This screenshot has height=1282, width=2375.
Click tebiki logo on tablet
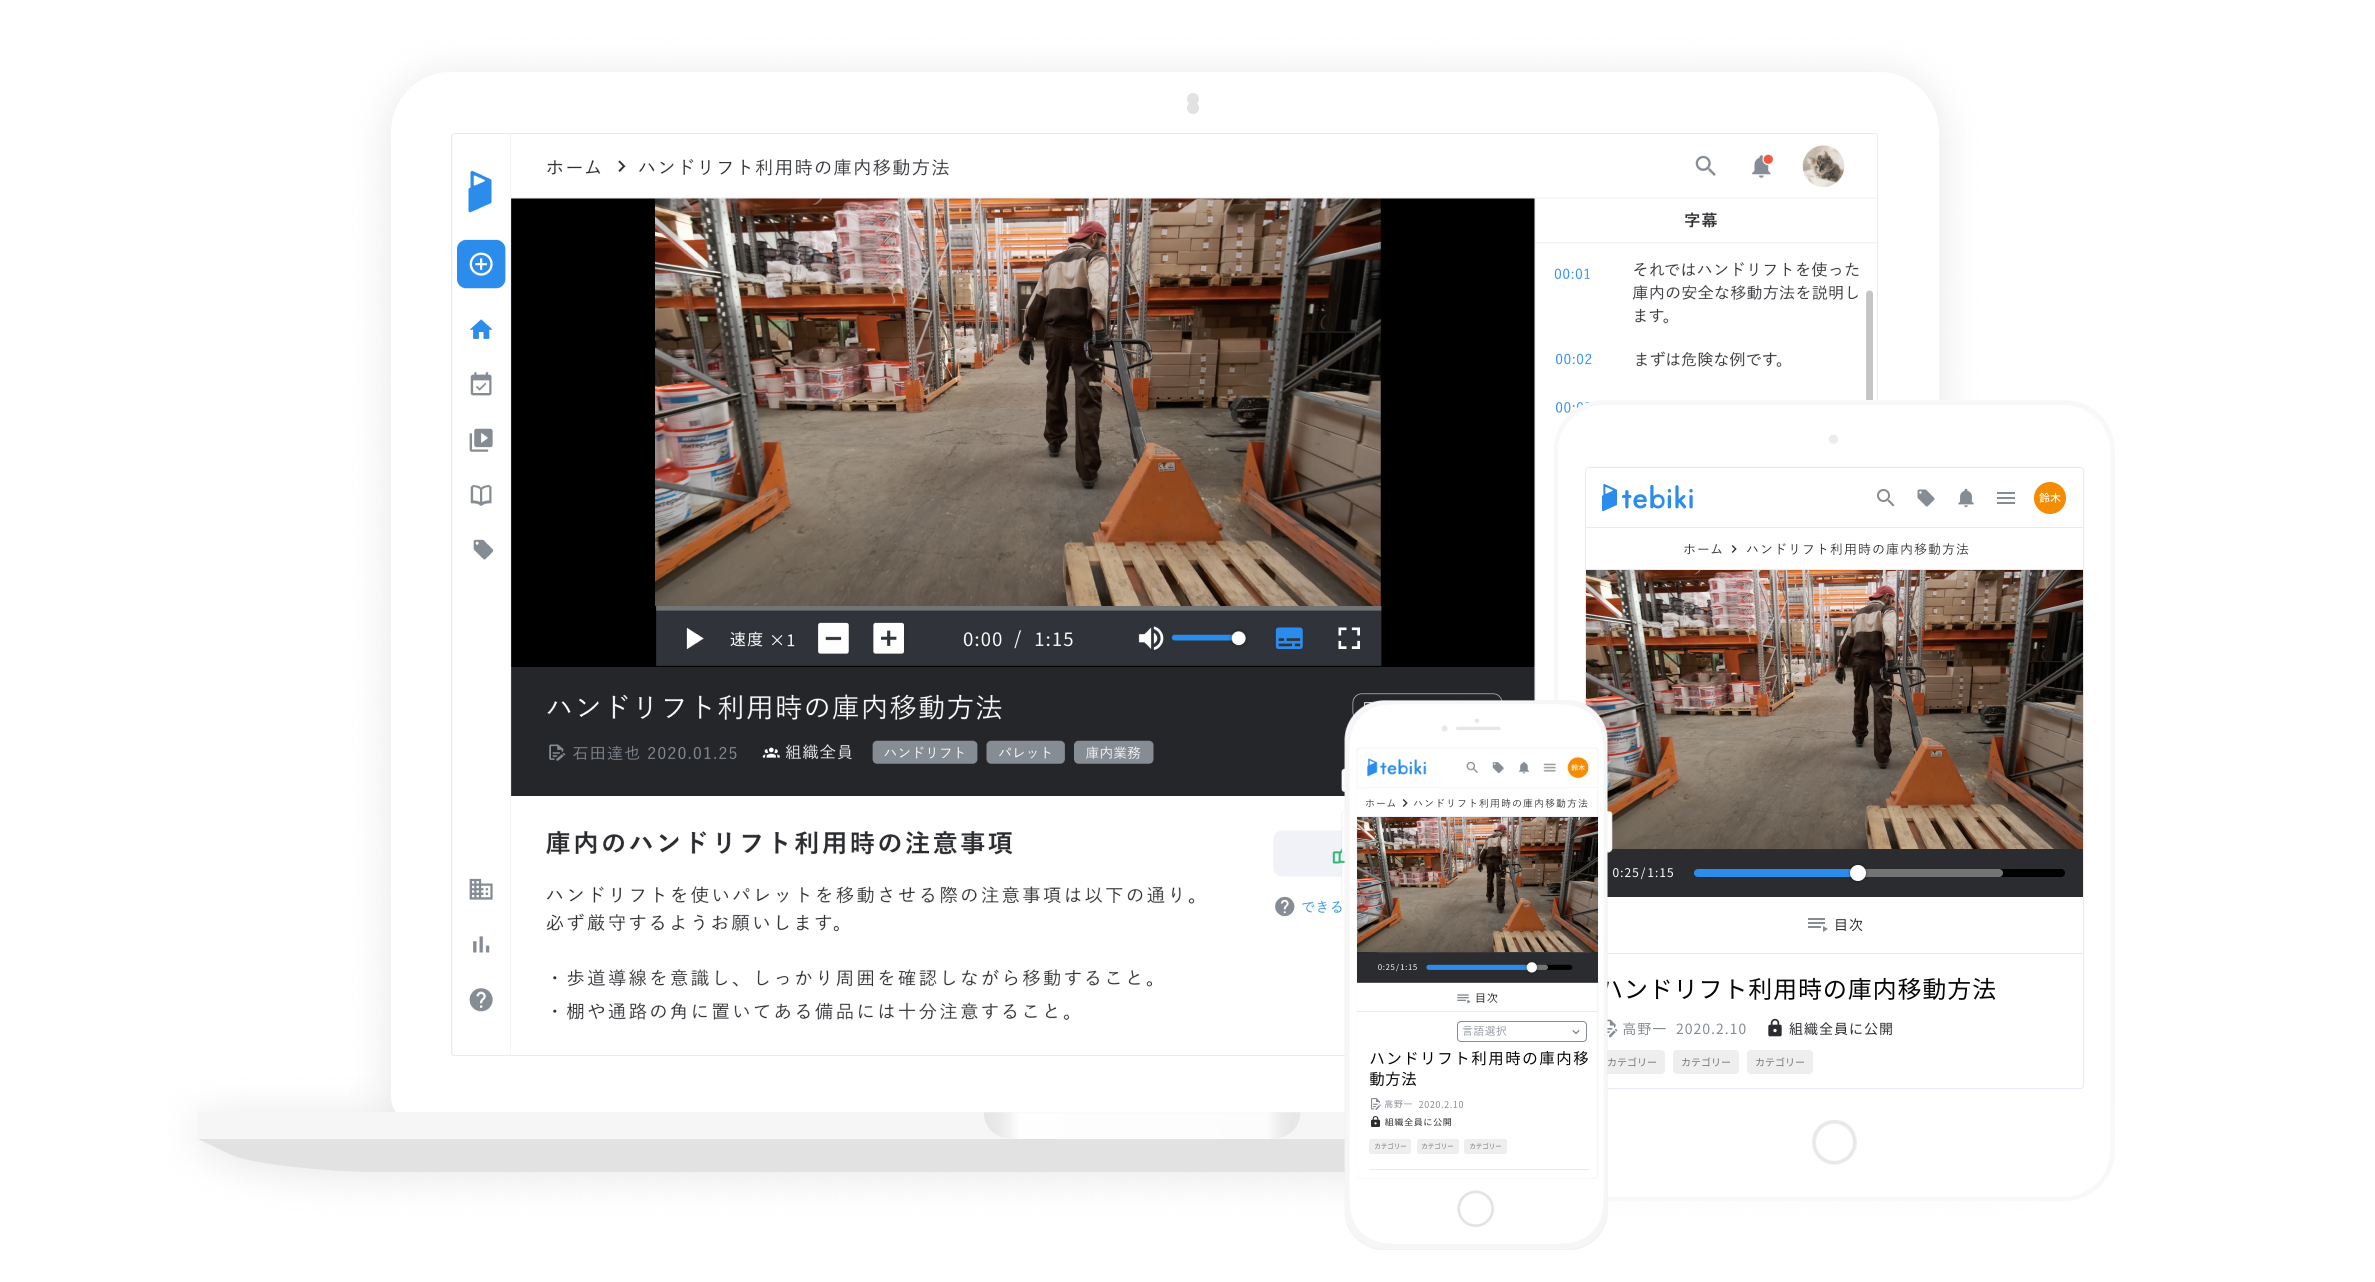[1648, 498]
